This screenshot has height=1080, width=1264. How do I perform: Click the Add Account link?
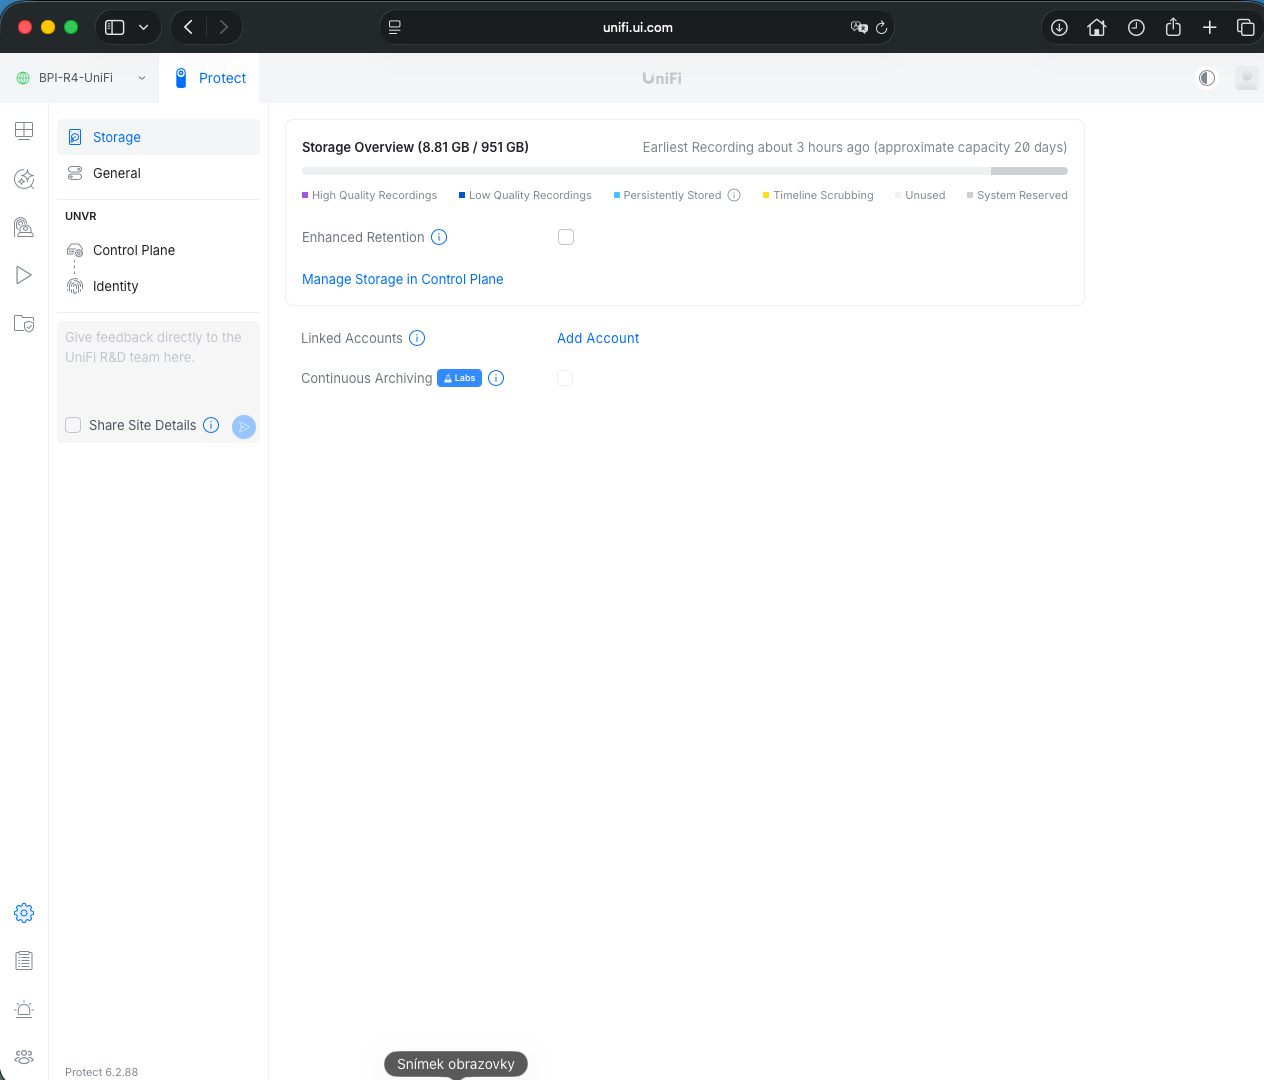[x=598, y=338]
